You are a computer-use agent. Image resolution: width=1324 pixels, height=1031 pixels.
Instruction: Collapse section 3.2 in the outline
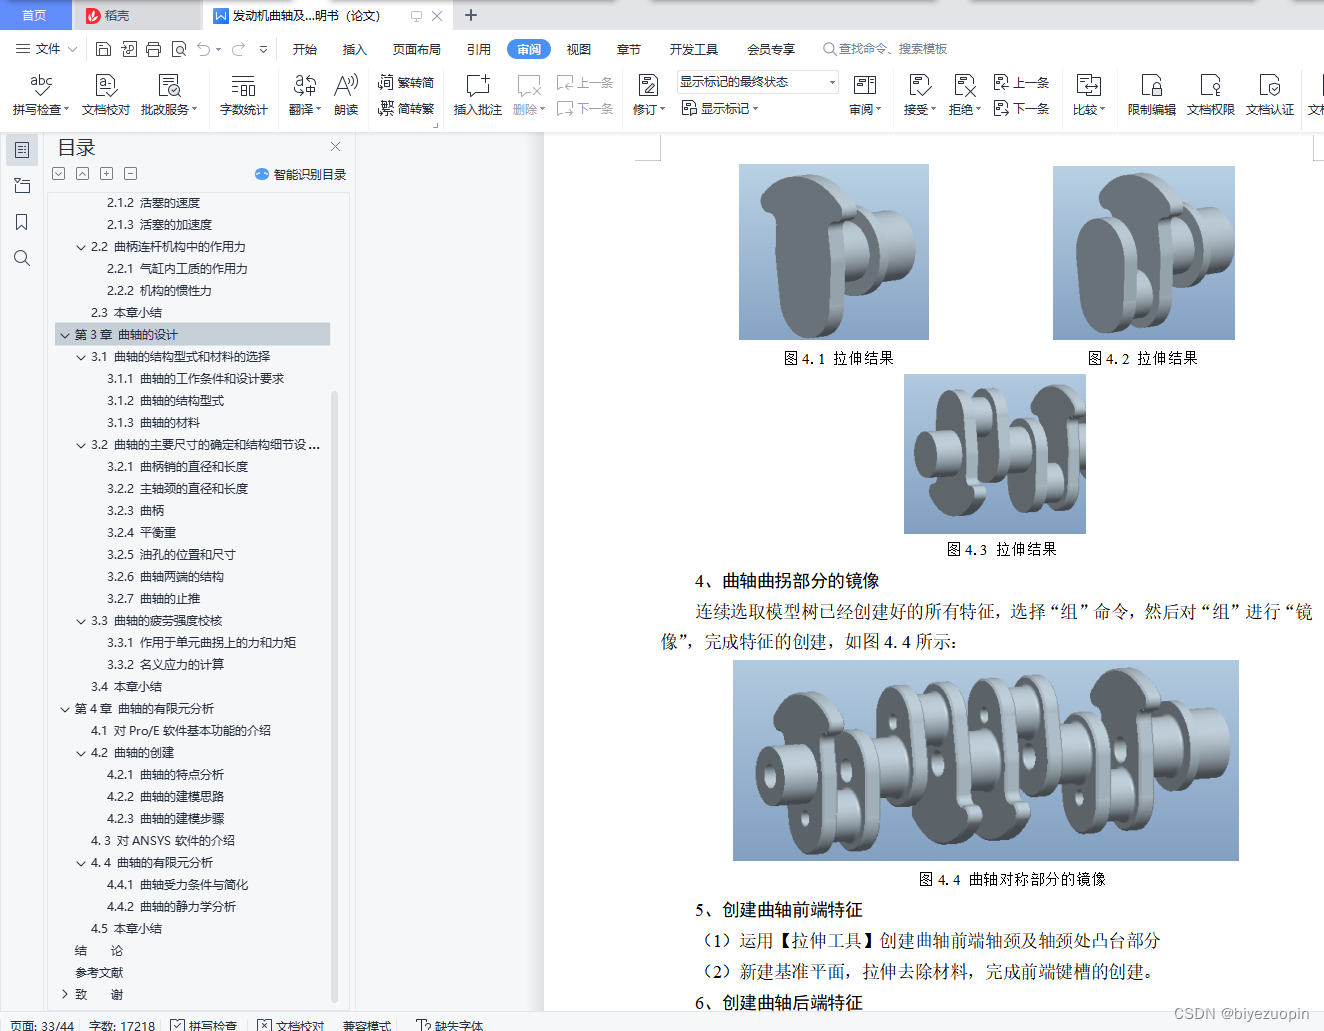pos(81,445)
